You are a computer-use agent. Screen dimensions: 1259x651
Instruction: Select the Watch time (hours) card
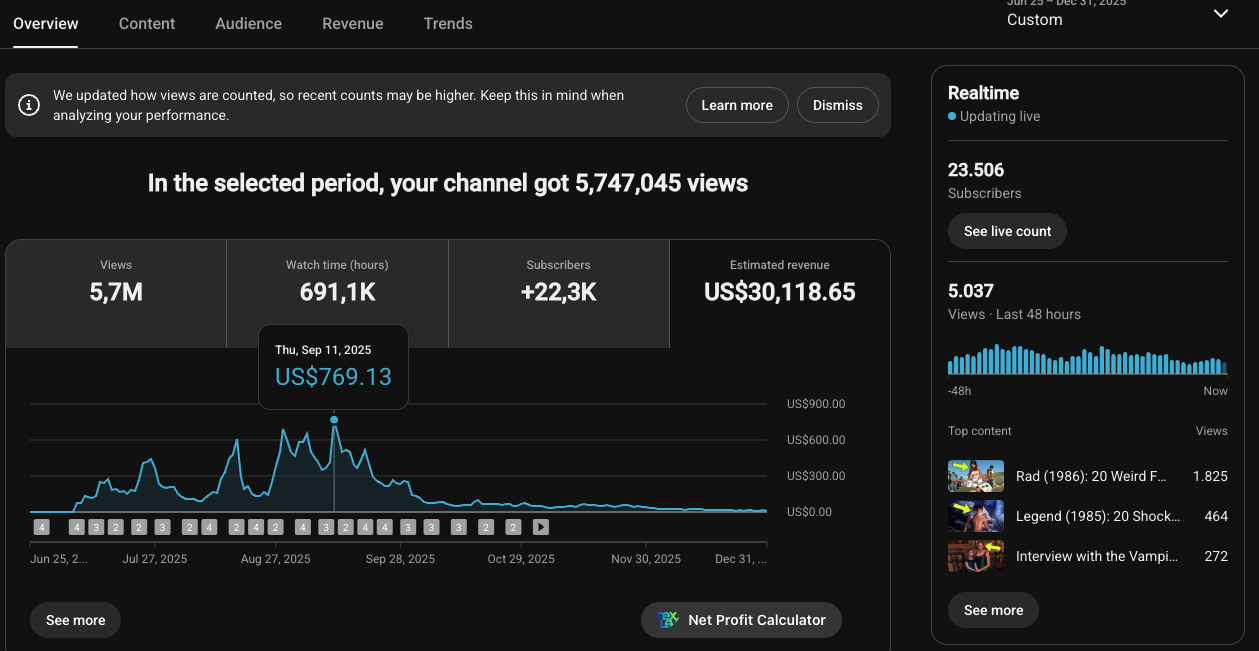click(337, 294)
